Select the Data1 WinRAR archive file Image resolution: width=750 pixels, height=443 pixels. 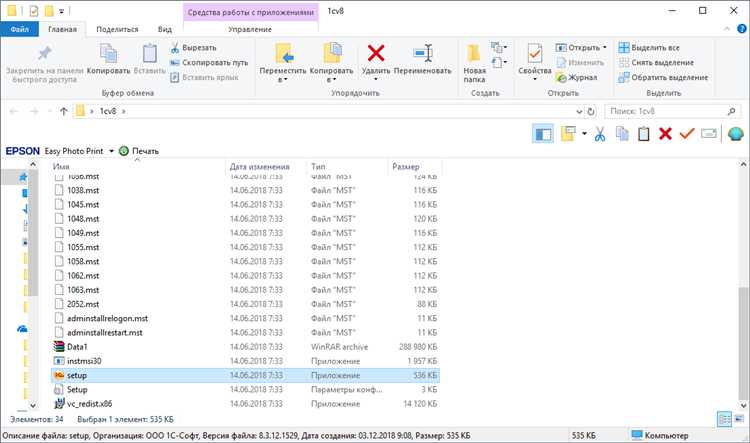point(77,346)
